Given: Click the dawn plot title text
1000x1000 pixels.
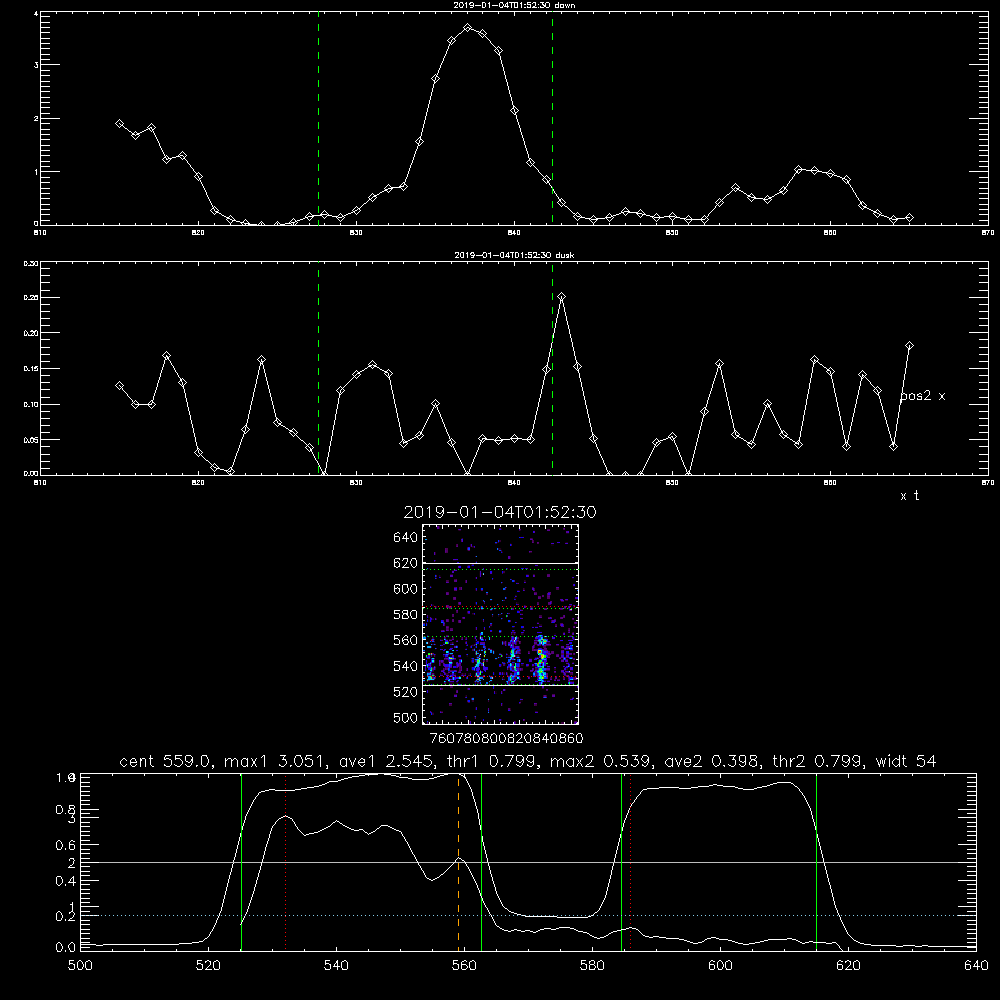Looking at the screenshot, I should click(x=514, y=5).
